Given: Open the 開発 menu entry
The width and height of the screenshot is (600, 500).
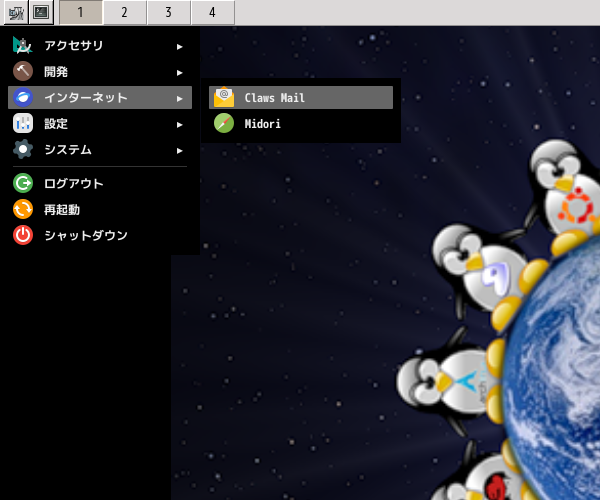Looking at the screenshot, I should point(56,72).
